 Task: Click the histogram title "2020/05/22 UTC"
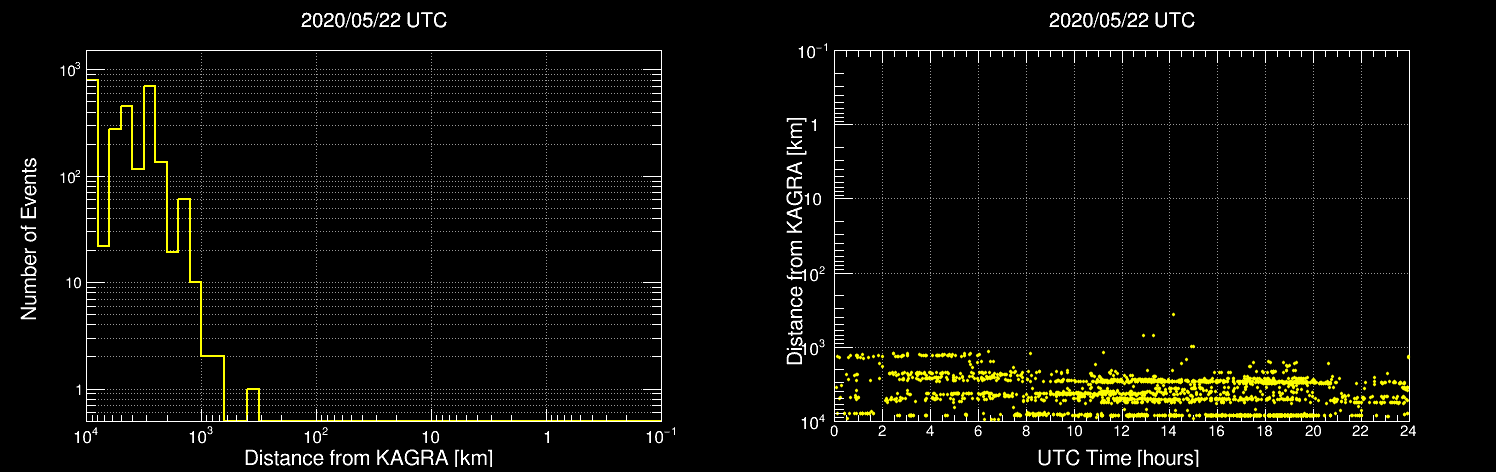point(374,21)
